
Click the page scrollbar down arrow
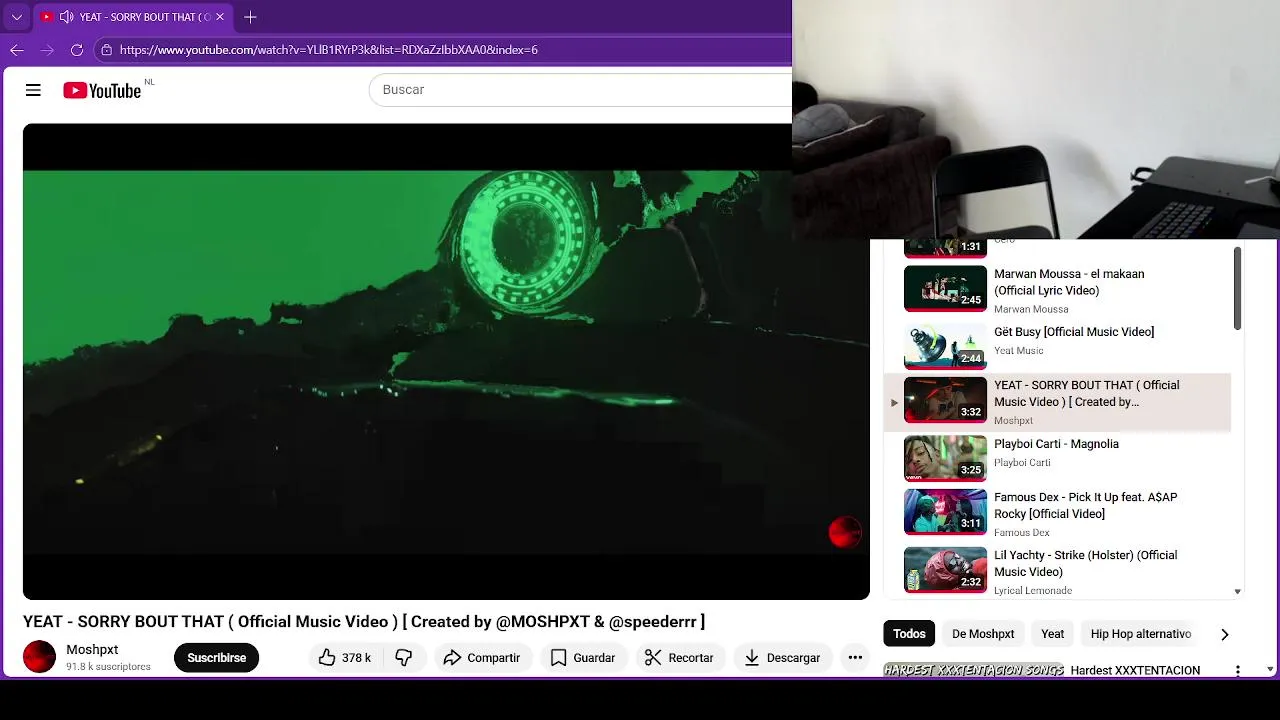[1271, 669]
